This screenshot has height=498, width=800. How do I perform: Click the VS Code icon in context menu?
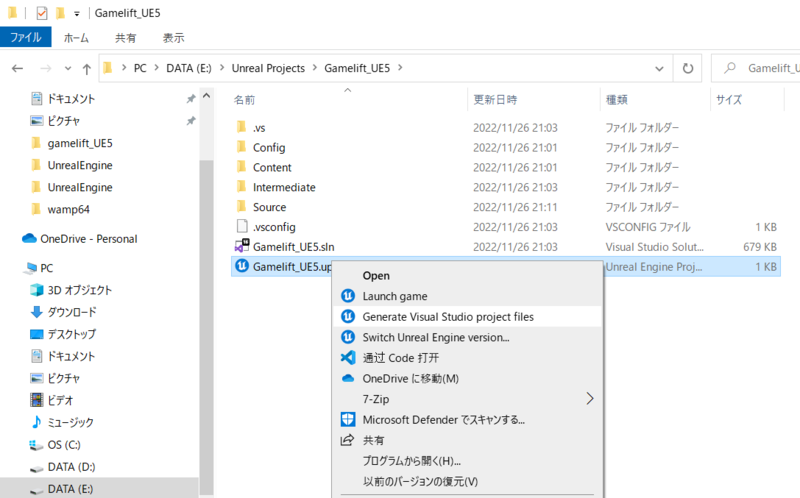click(x=348, y=358)
